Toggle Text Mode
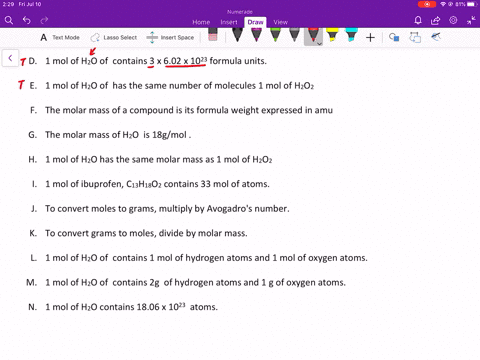The image size is (480, 360). click(x=60, y=37)
